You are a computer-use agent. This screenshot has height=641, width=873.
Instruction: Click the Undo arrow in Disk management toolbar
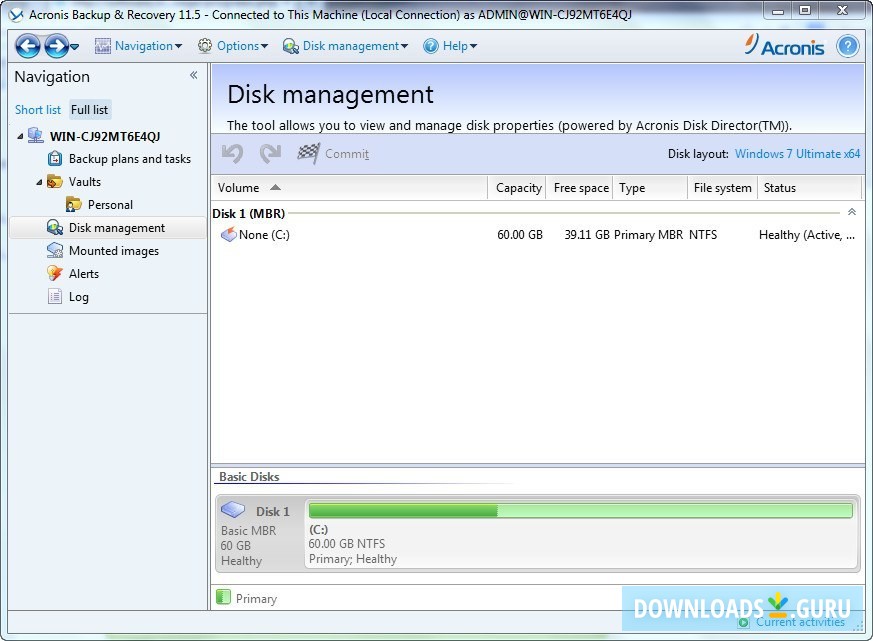231,153
